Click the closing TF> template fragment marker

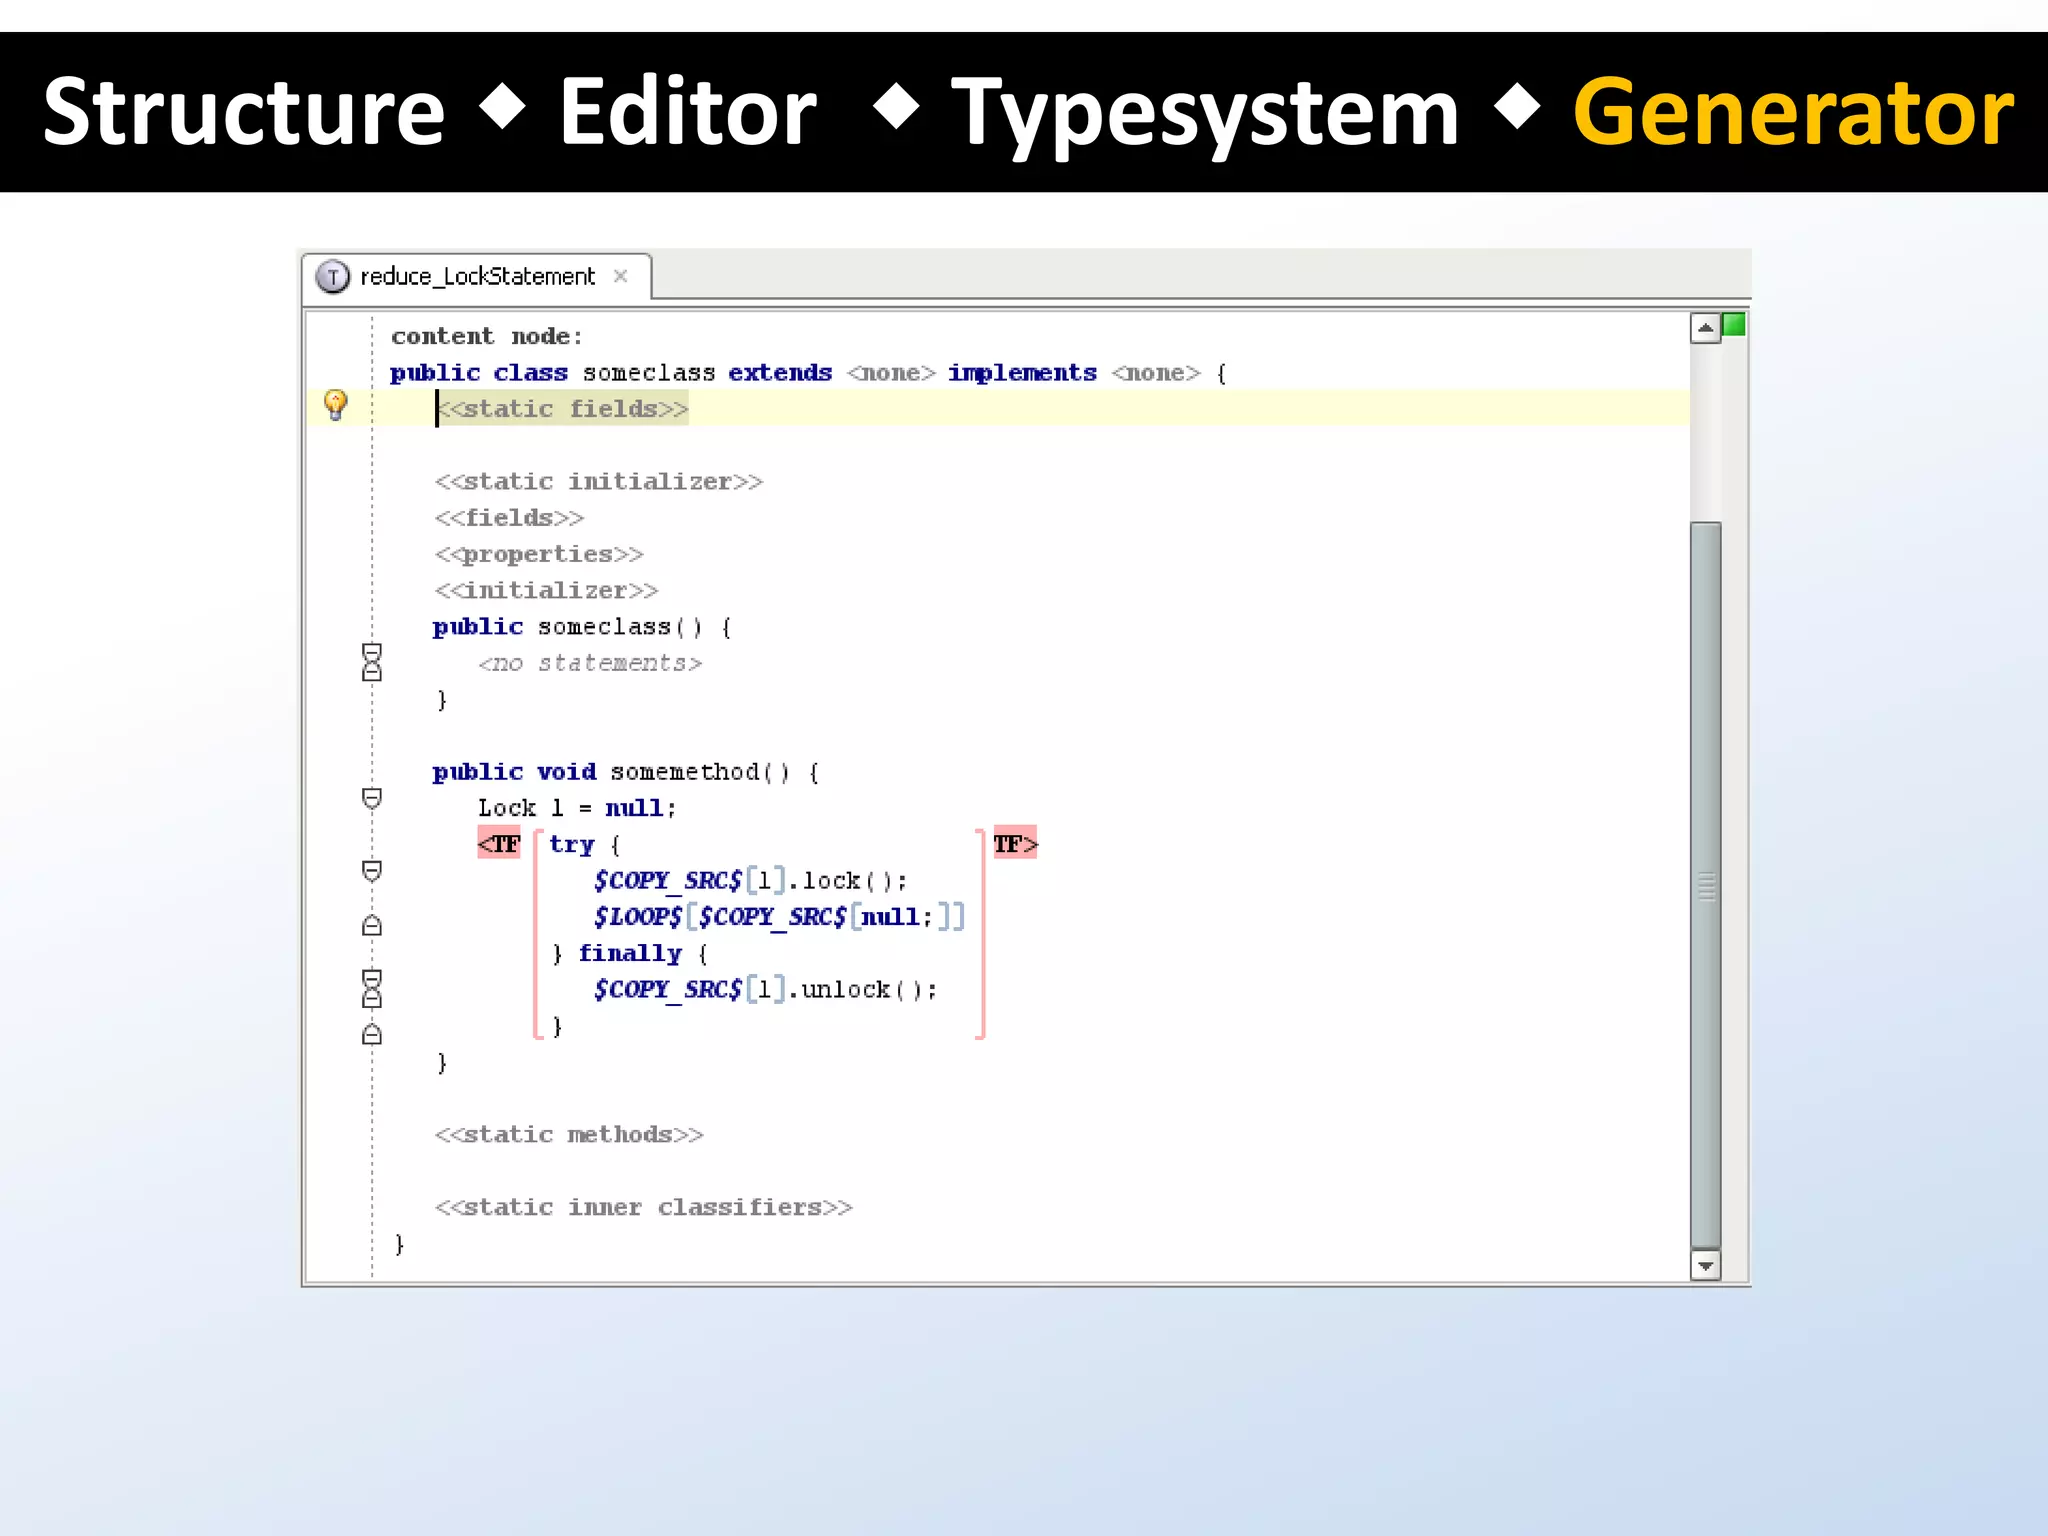1015,844
